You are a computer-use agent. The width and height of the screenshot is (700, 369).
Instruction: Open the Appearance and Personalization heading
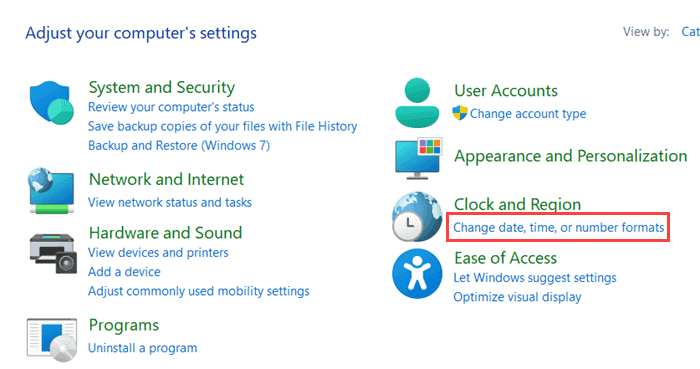[x=571, y=156]
